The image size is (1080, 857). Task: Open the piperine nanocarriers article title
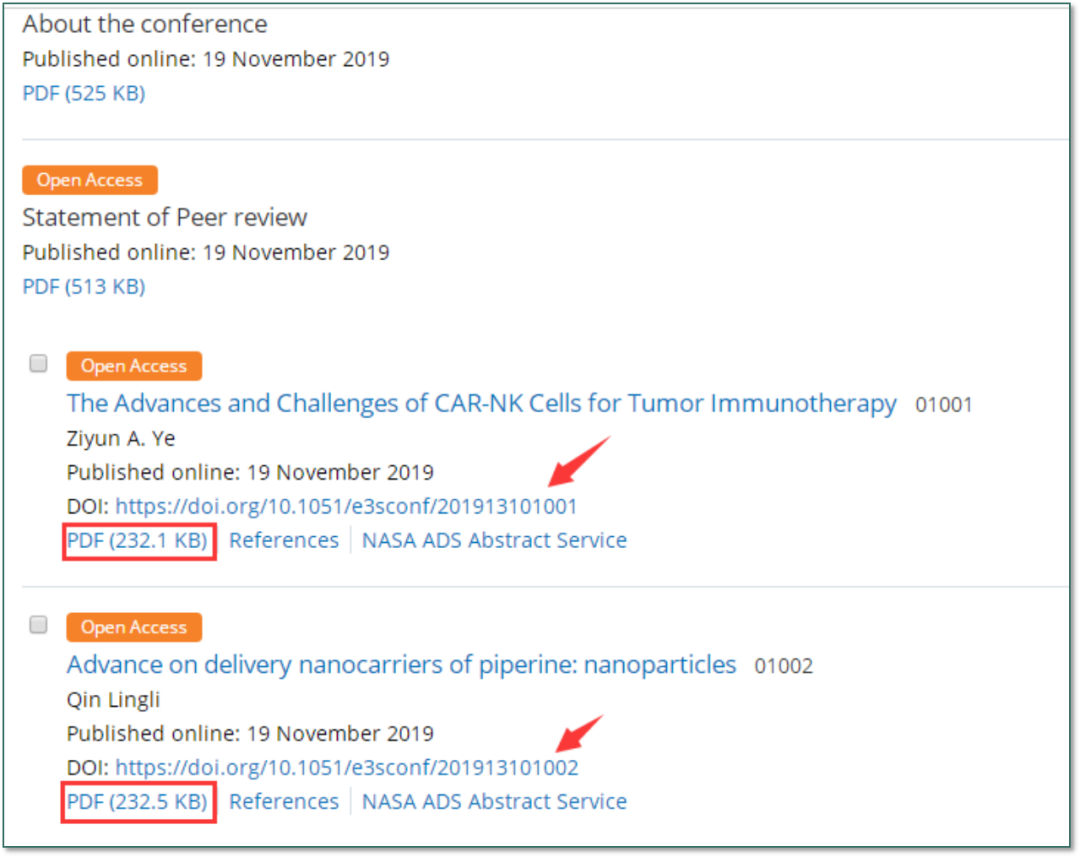(402, 665)
